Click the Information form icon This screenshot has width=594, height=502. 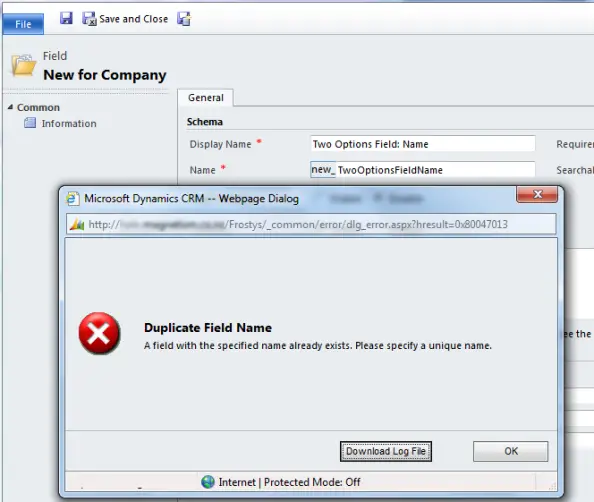[30, 123]
